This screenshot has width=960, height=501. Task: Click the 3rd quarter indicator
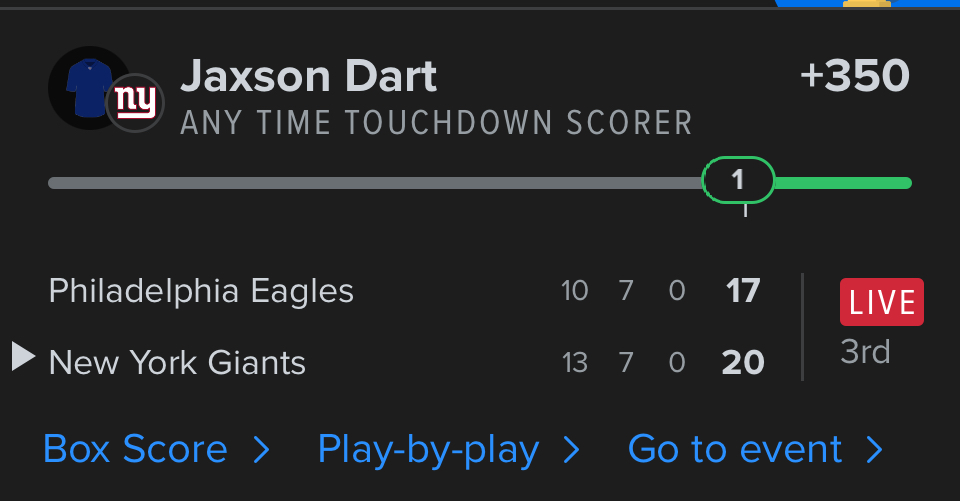click(865, 352)
